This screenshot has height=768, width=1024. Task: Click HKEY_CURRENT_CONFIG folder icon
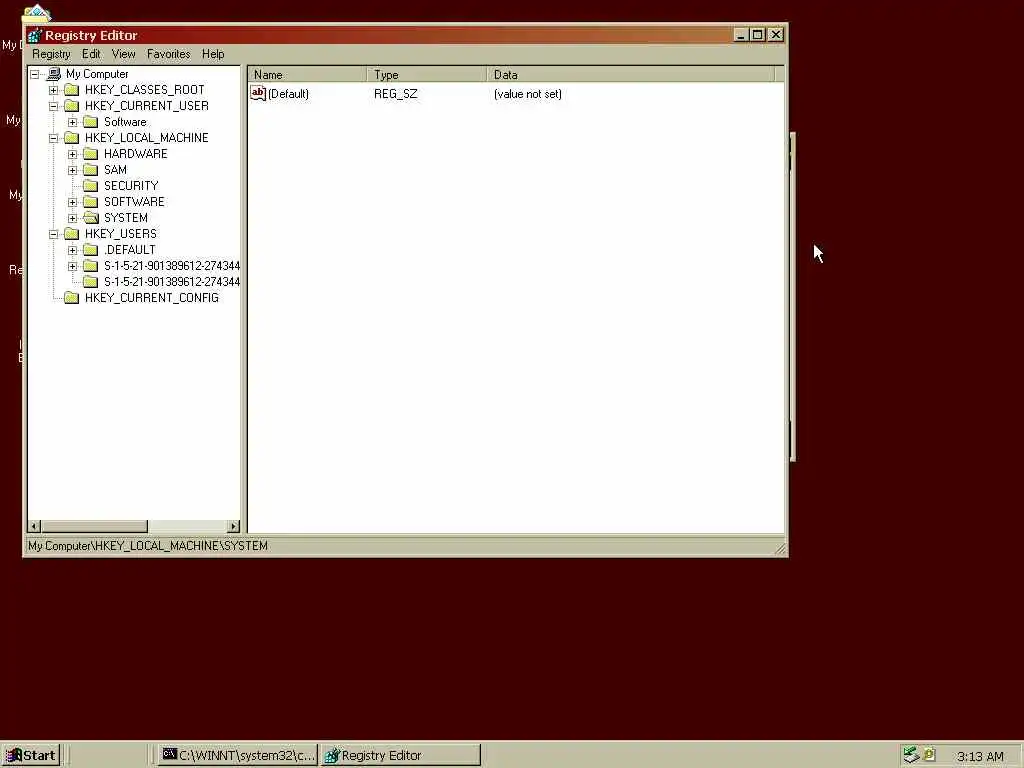[x=72, y=298]
